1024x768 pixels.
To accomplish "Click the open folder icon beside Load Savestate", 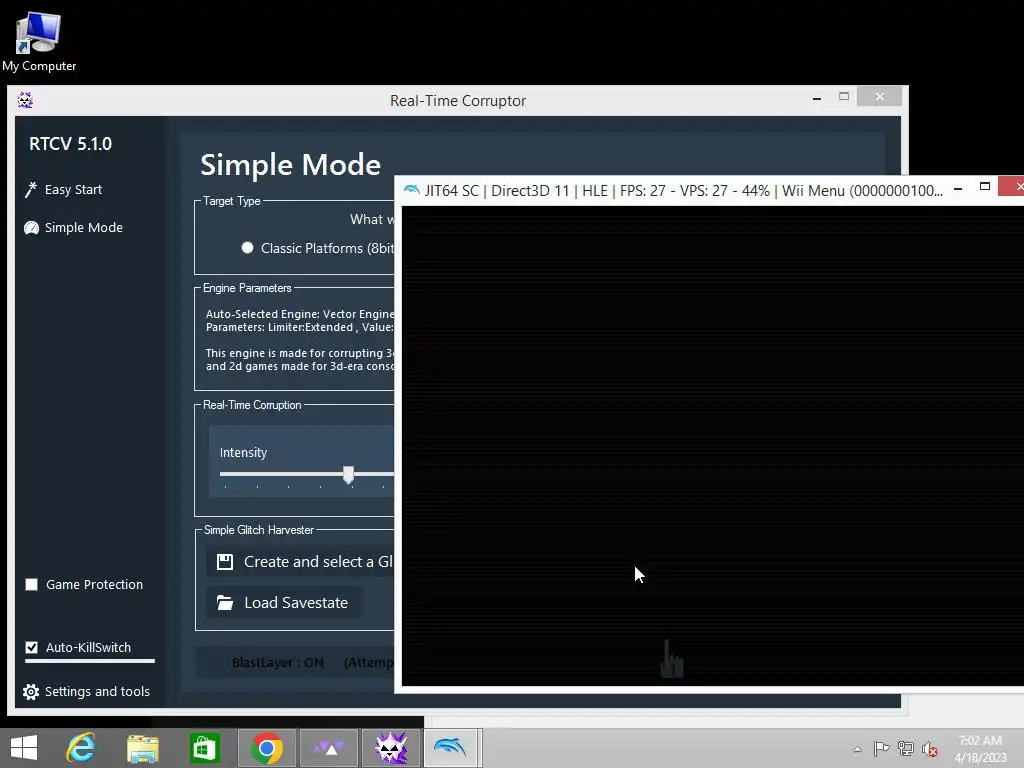I will [225, 603].
